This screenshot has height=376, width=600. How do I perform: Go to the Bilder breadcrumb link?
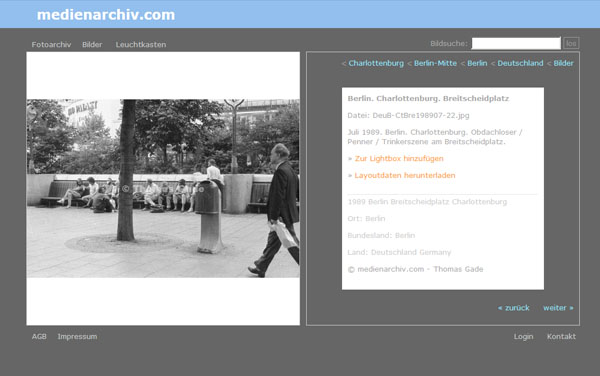(x=563, y=63)
